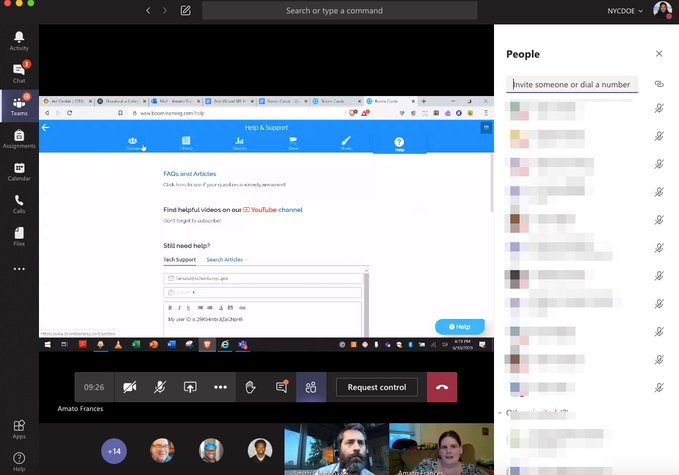Open the profile avatar menu
Screen dimensions: 679x475
[x=662, y=10]
